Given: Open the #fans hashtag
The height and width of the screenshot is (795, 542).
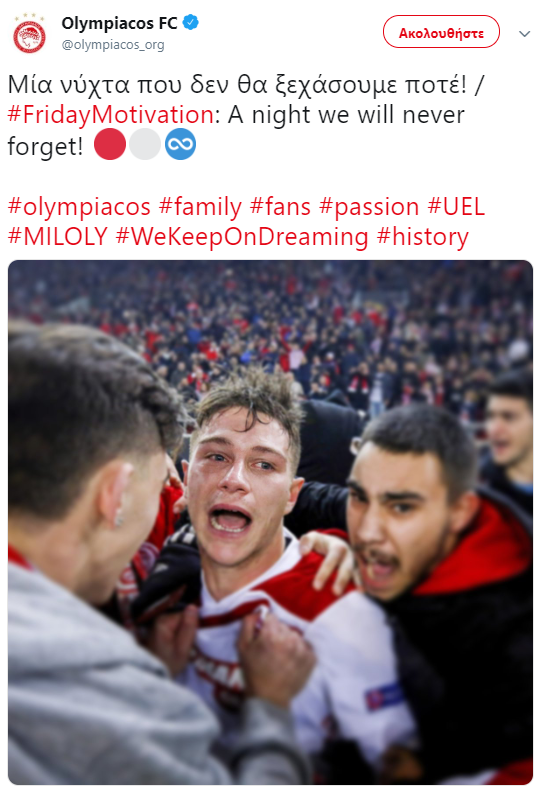Looking at the screenshot, I should point(280,207).
